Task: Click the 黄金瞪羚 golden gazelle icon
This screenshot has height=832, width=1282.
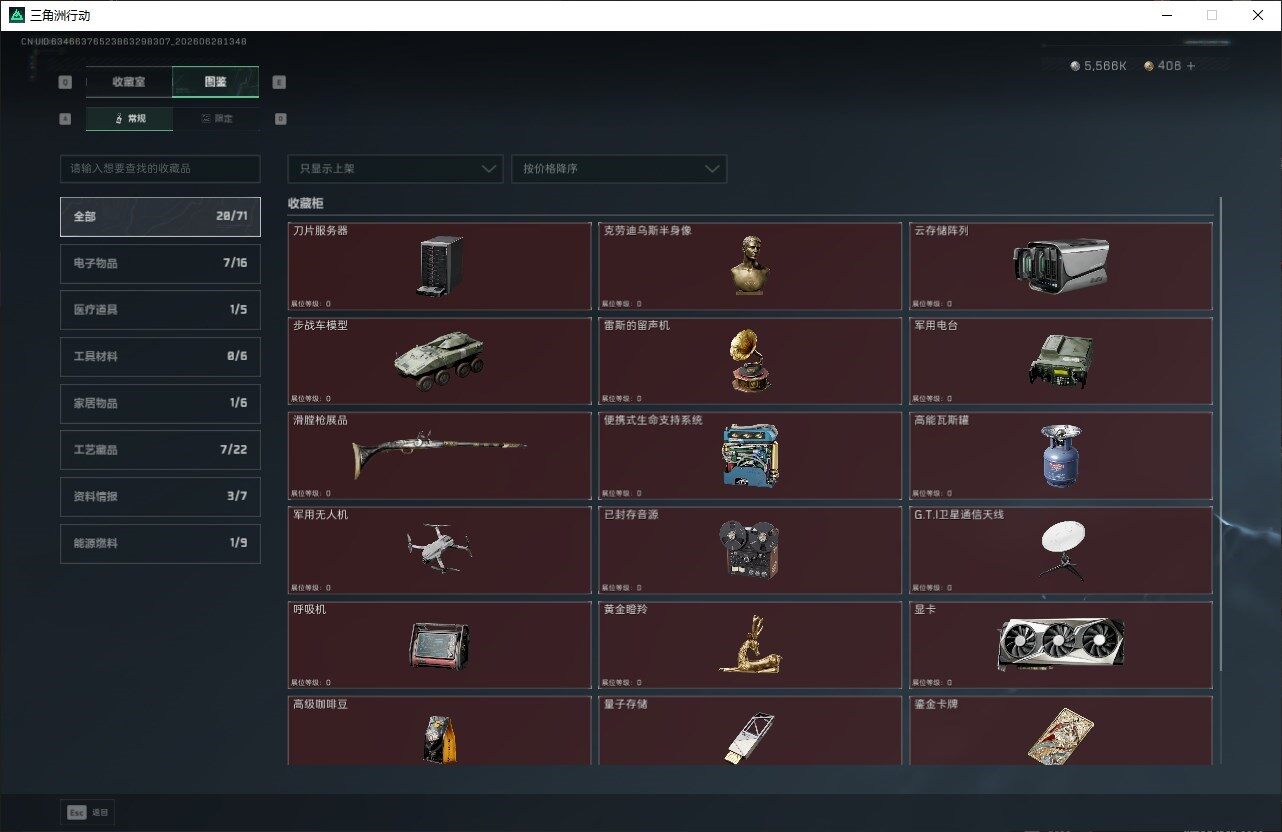Action: coord(750,644)
